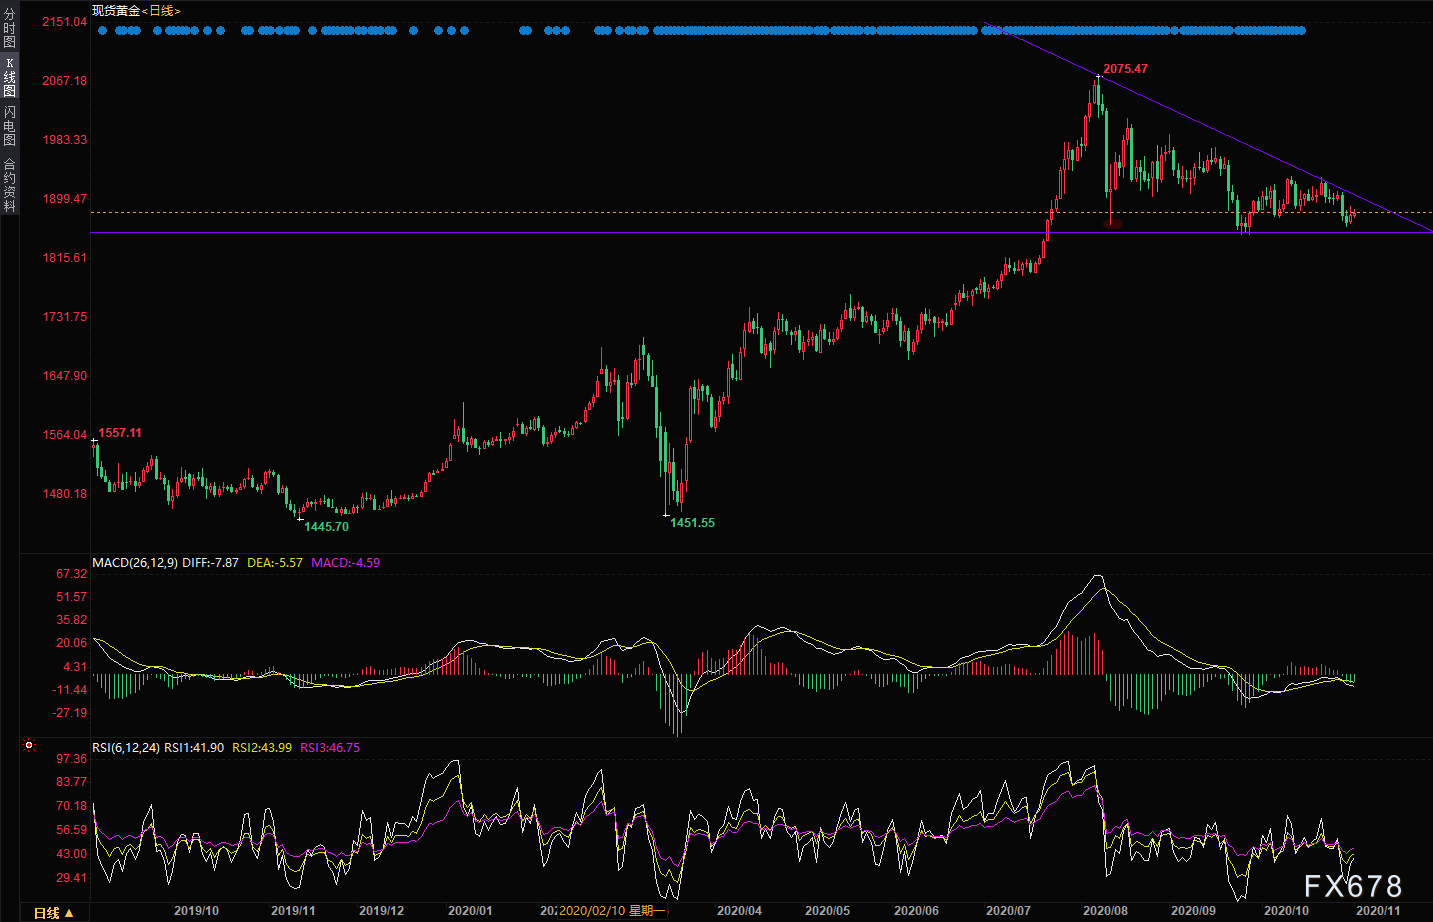Open RSI(6,12,24) indicator parameters label

pos(126,748)
